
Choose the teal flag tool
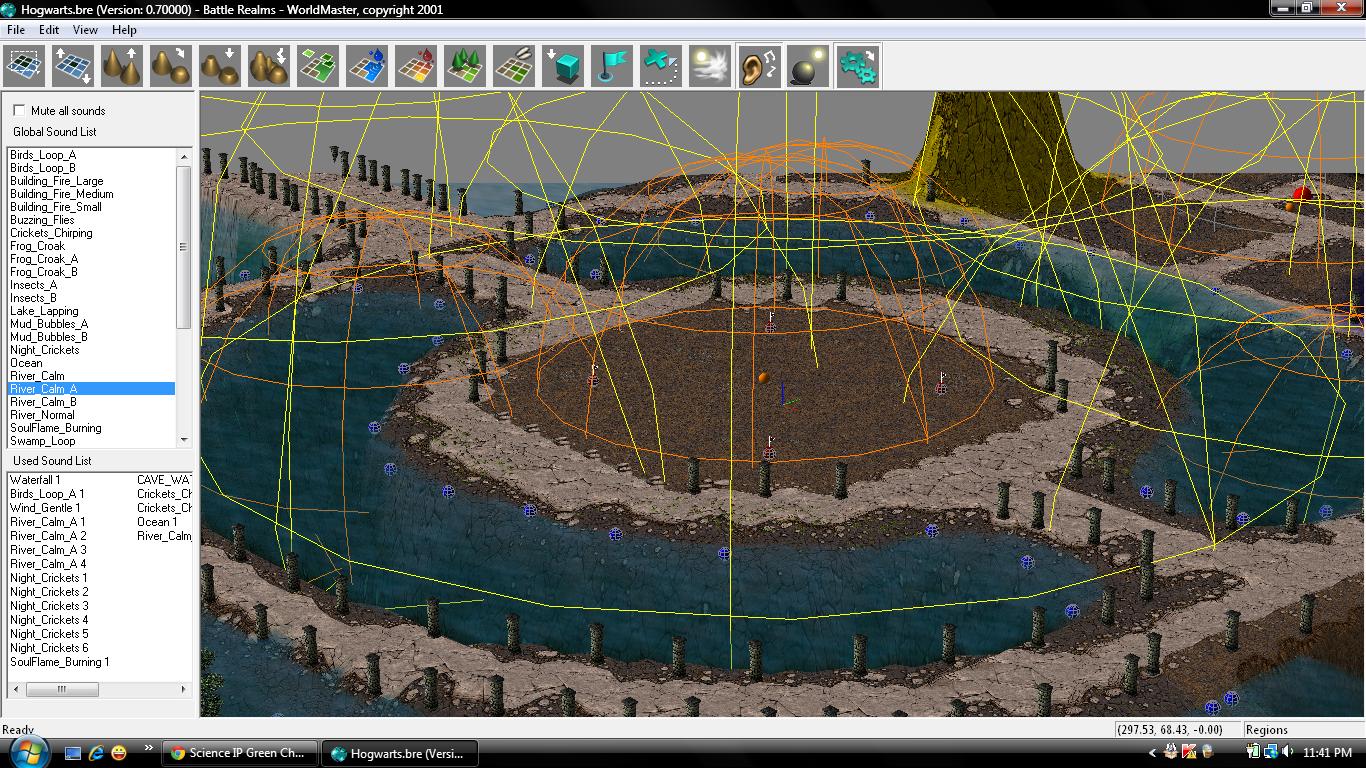(612, 66)
